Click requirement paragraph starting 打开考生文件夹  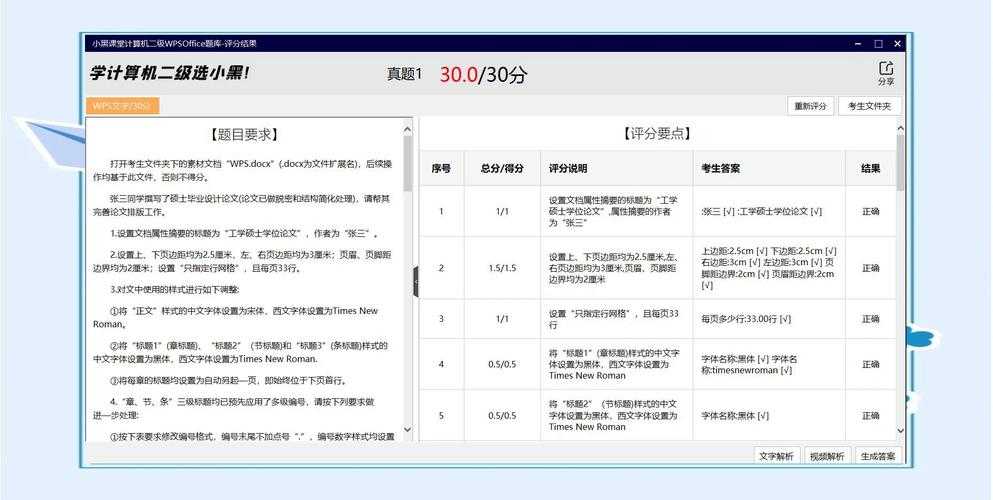click(242, 169)
